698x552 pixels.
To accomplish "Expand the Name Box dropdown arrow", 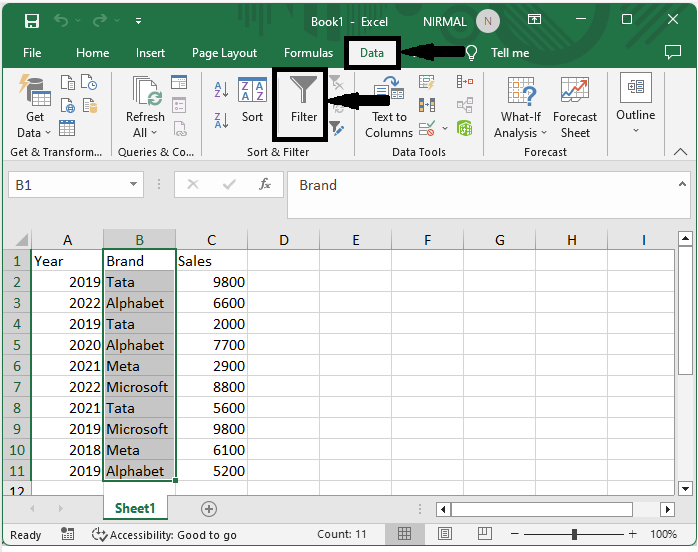I will click(135, 185).
